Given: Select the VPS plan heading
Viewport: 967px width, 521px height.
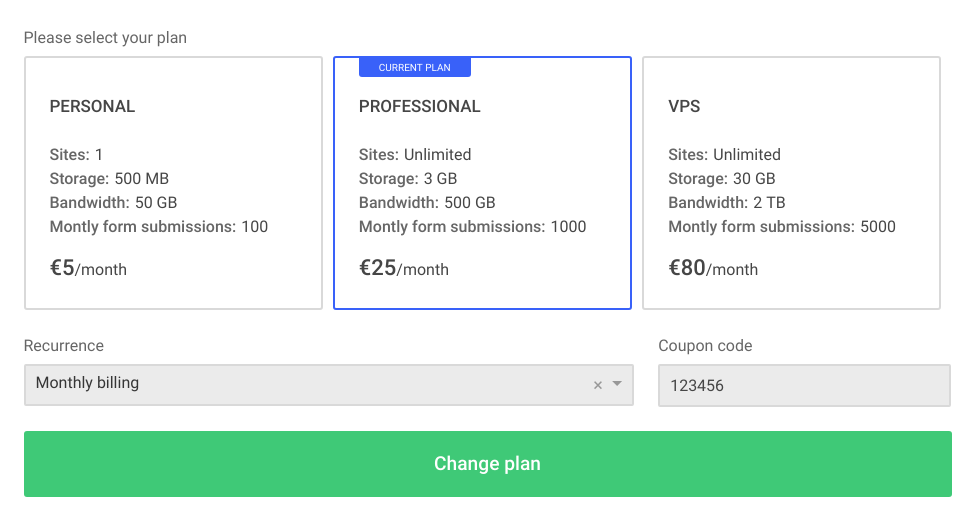Looking at the screenshot, I should (x=685, y=106).
